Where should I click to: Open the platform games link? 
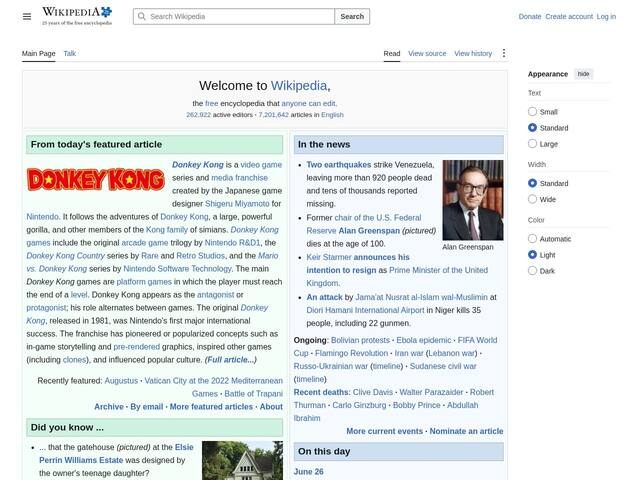pos(144,282)
